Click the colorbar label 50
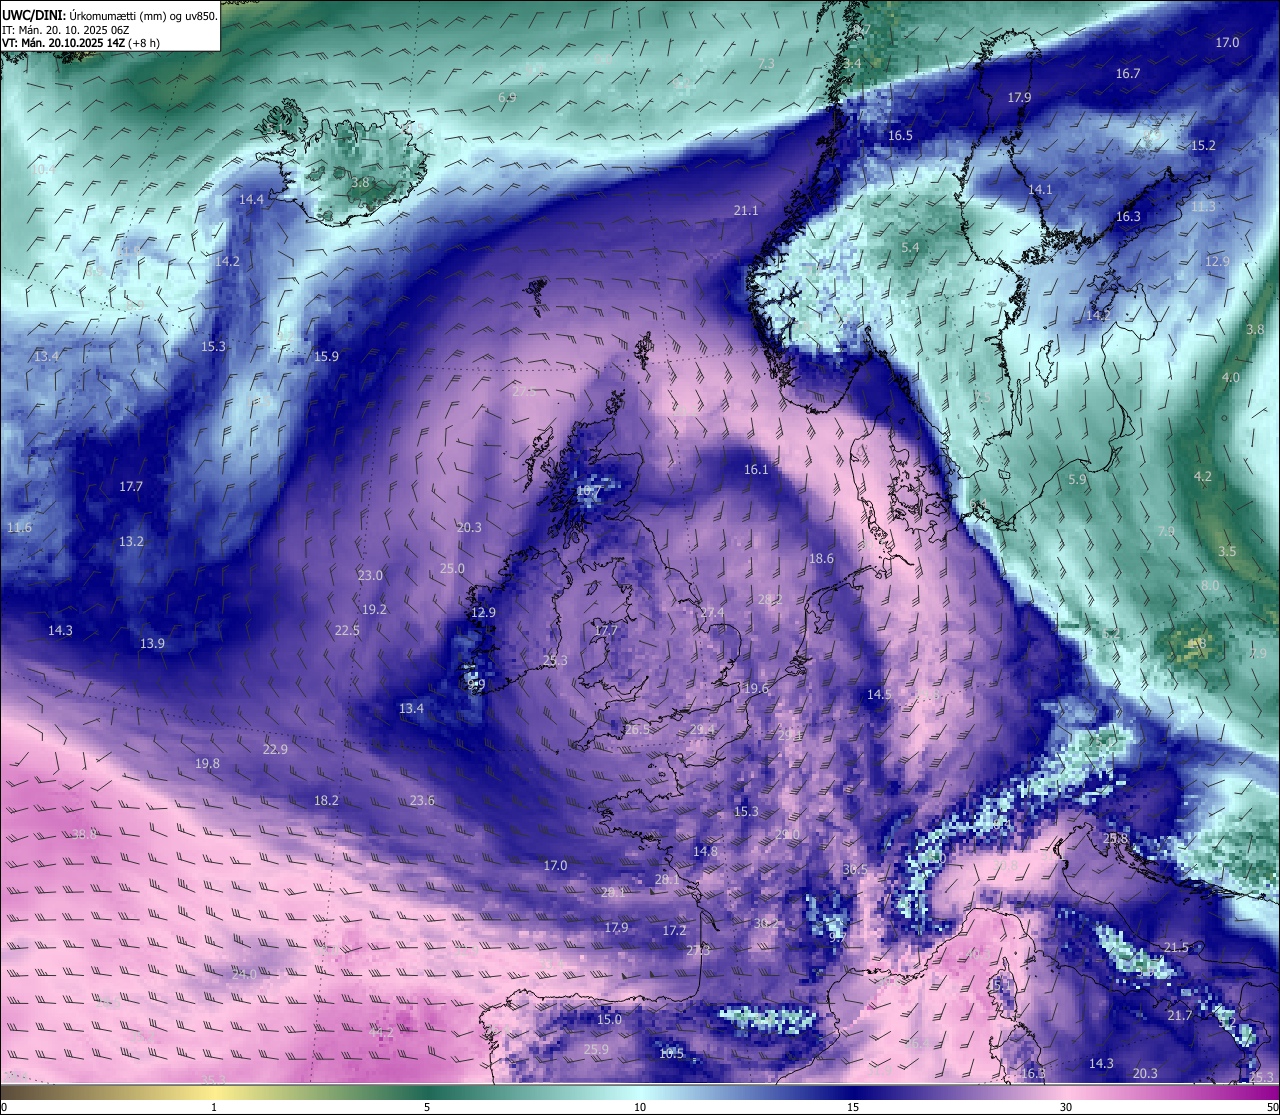Image resolution: width=1280 pixels, height=1115 pixels. point(1271,1107)
